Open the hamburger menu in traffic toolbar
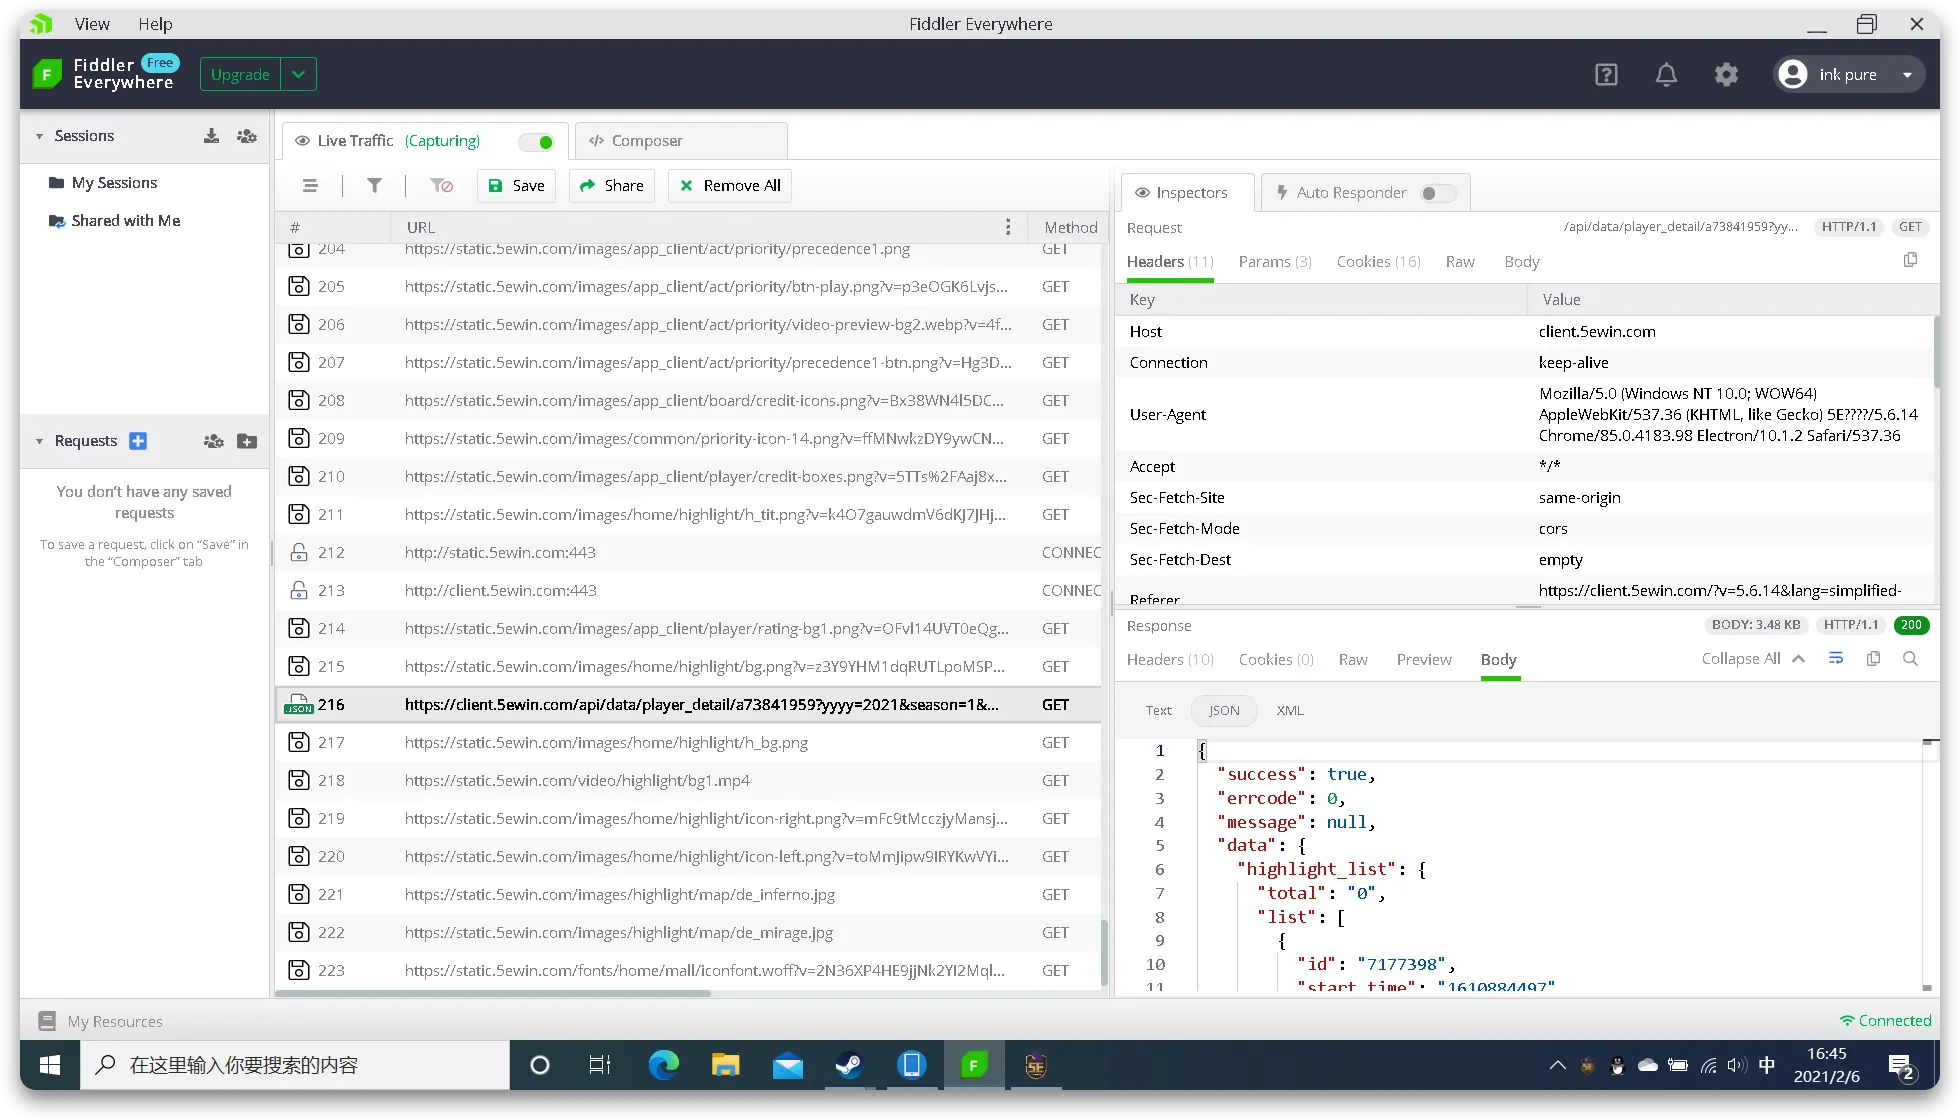The height and width of the screenshot is (1120, 1960). coord(310,186)
